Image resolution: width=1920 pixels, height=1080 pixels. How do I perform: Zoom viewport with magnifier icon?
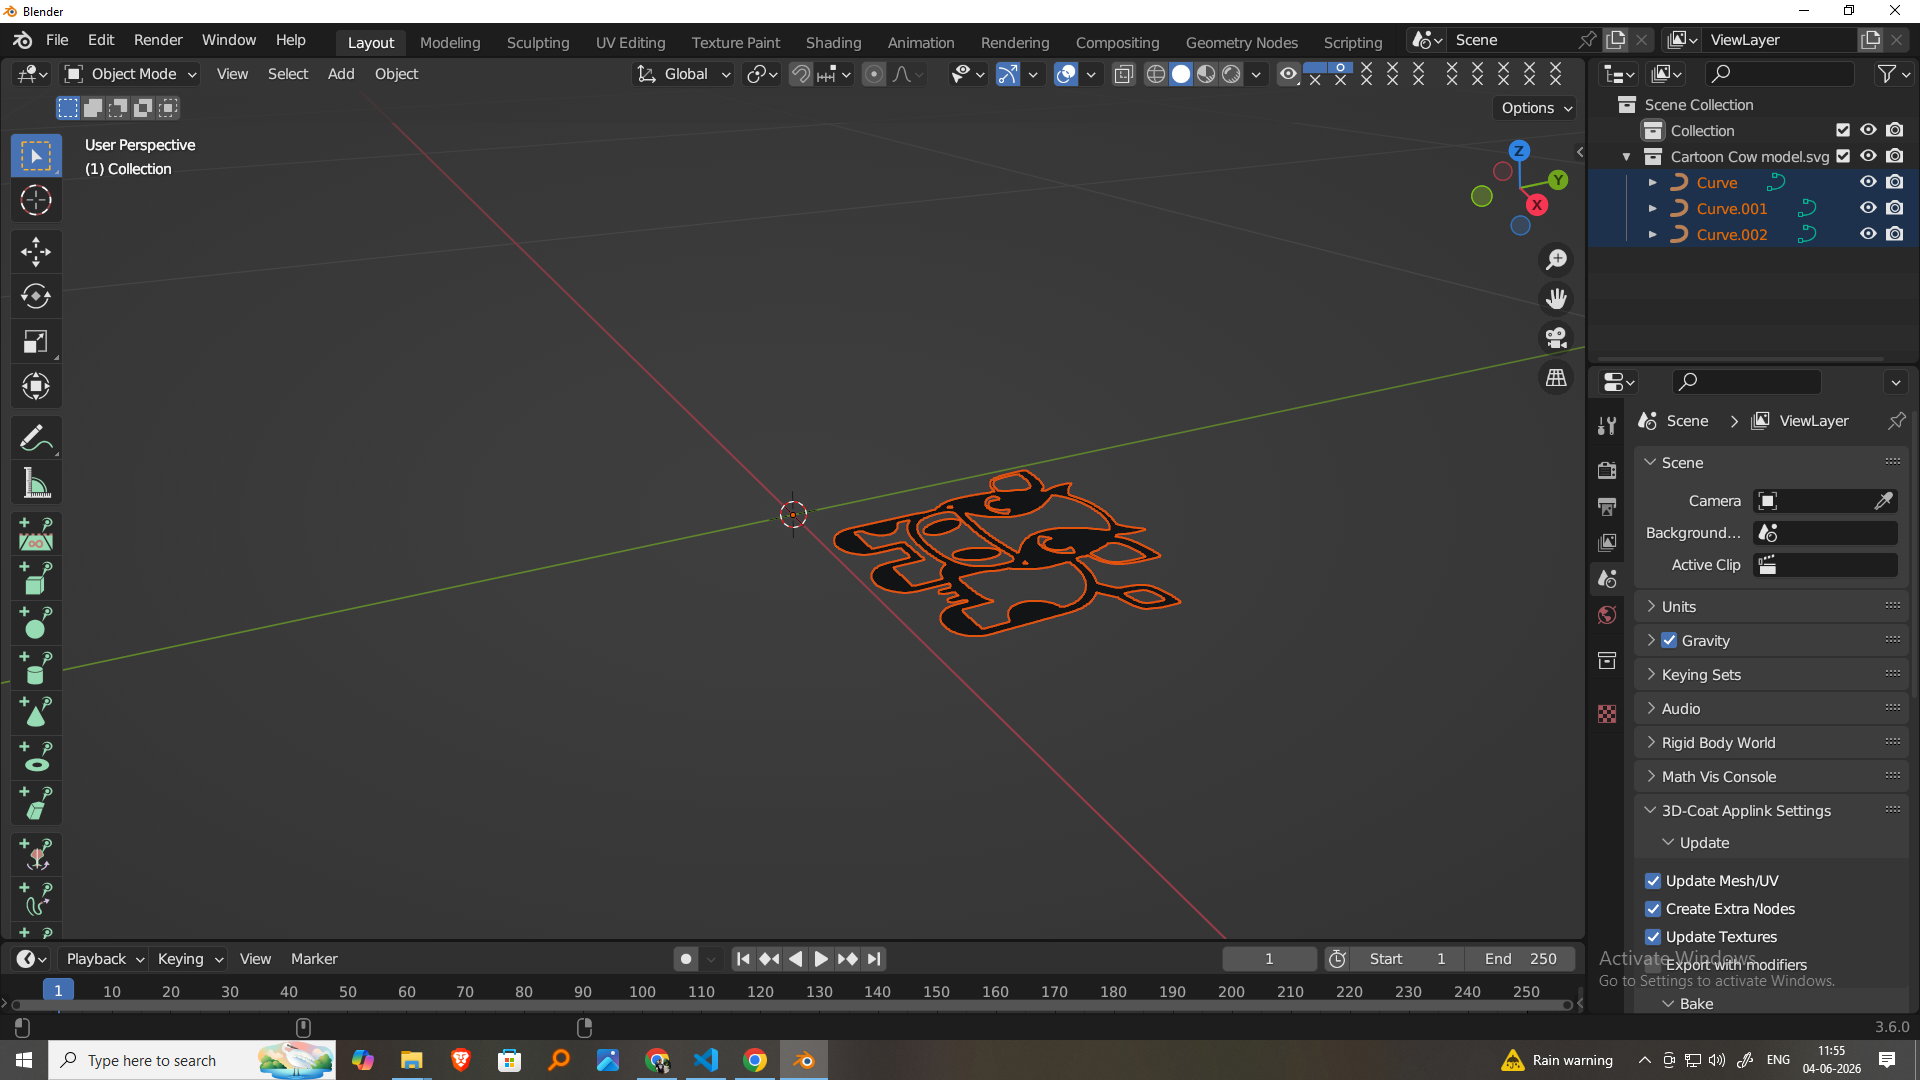click(1556, 260)
